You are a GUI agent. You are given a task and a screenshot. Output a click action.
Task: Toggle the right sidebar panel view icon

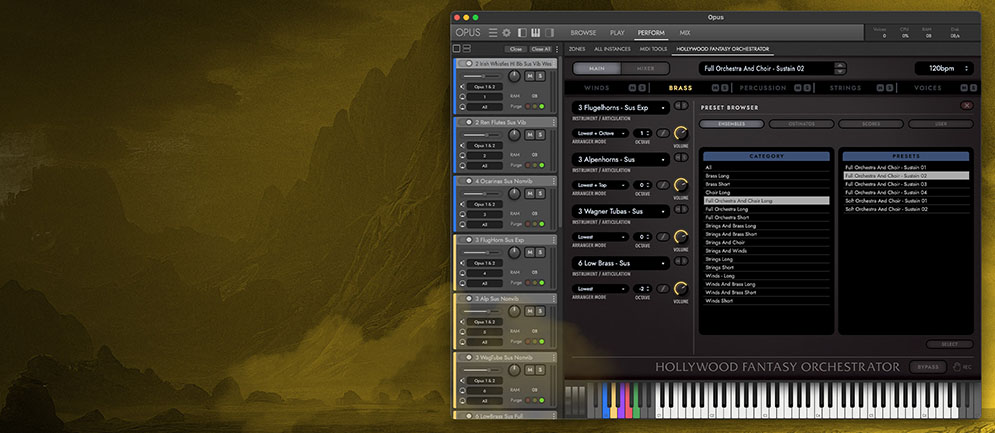coord(549,32)
